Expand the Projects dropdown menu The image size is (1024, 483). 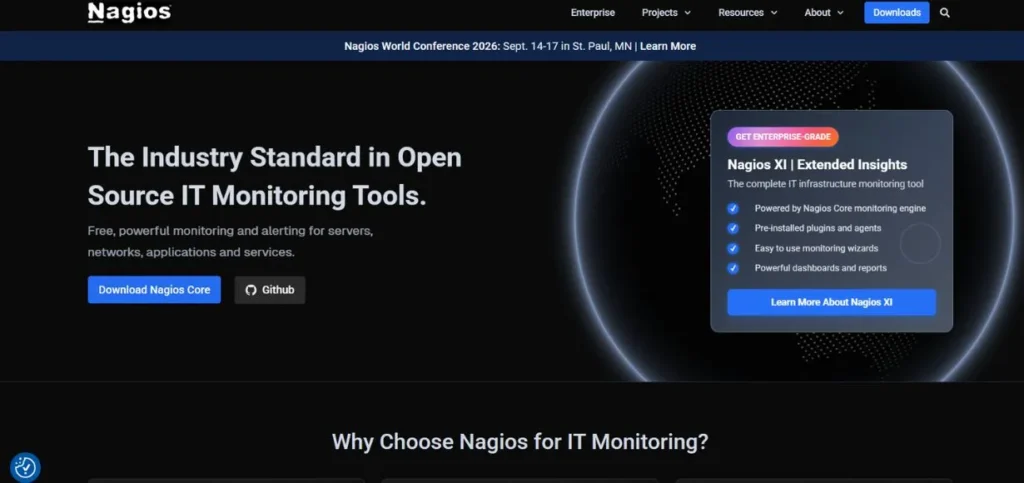pyautogui.click(x=666, y=13)
